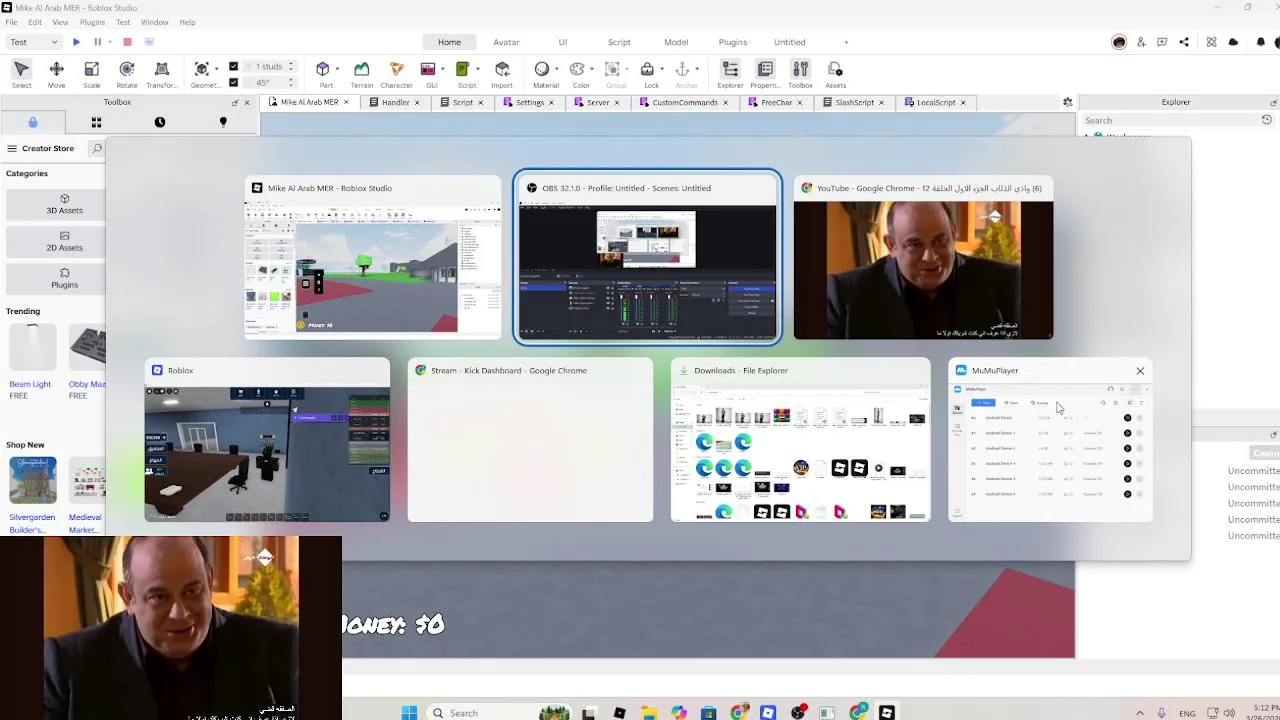Click the GUI ribbon icon

coord(428,69)
